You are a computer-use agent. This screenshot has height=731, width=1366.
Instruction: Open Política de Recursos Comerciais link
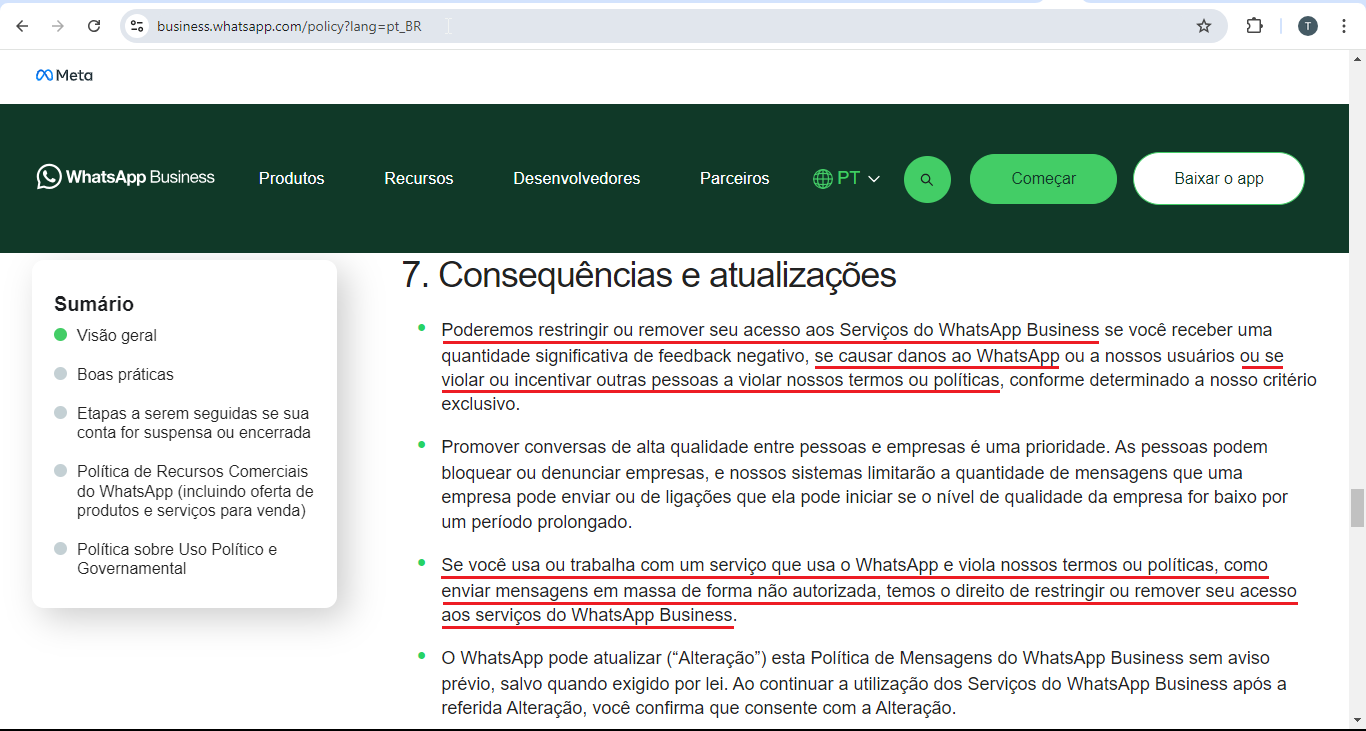(195, 491)
